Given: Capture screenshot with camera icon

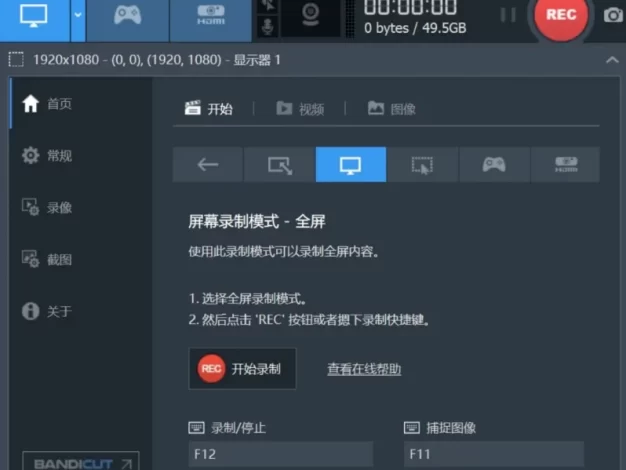Looking at the screenshot, I should [x=613, y=16].
